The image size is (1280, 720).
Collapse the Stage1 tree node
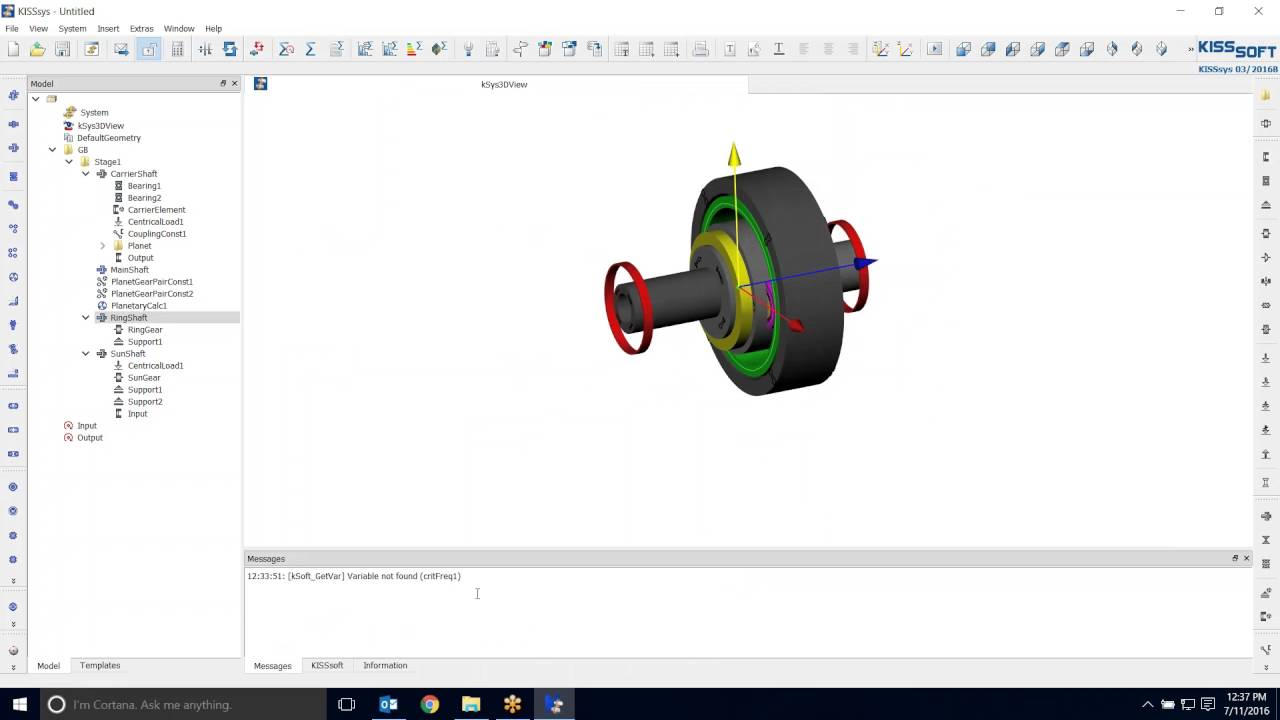(x=69, y=162)
